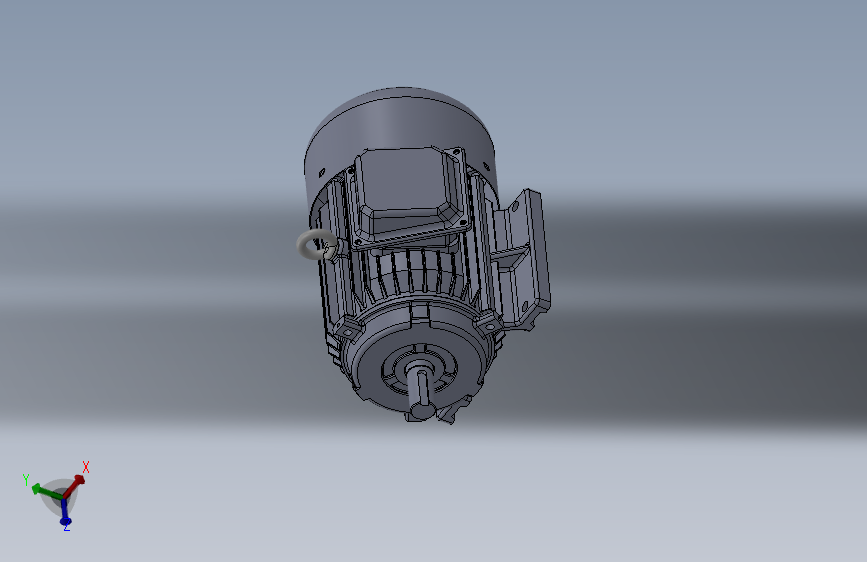Click the blue Z axis of the triad
867x562 pixels.
(x=65, y=513)
